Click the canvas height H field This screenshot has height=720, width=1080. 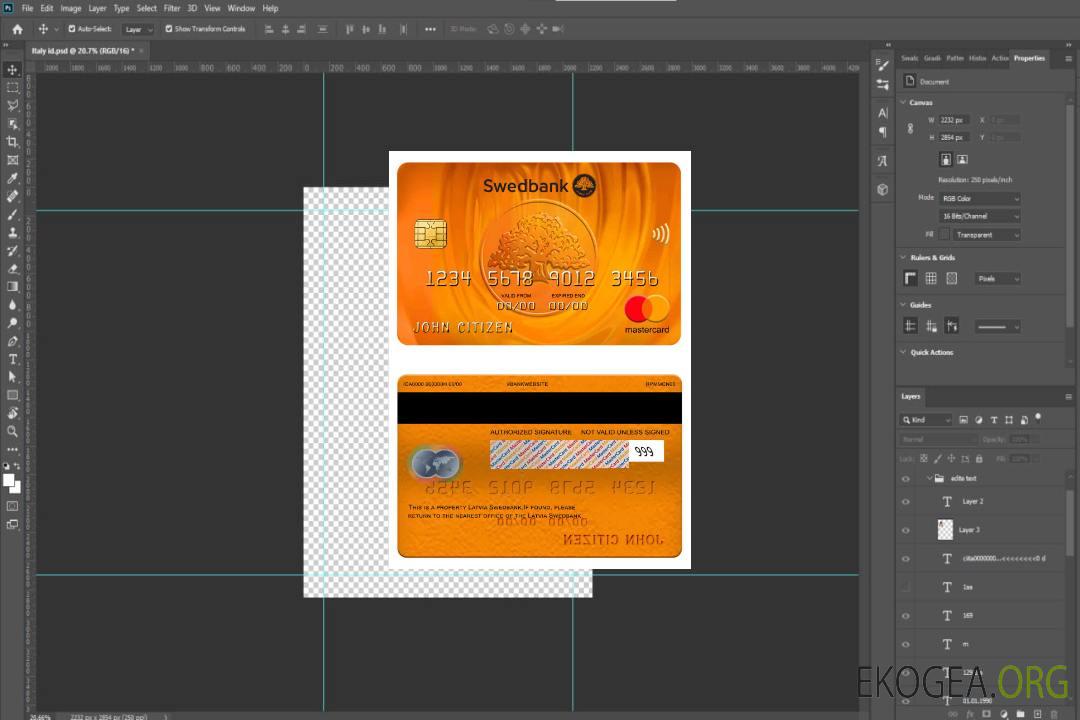954,138
